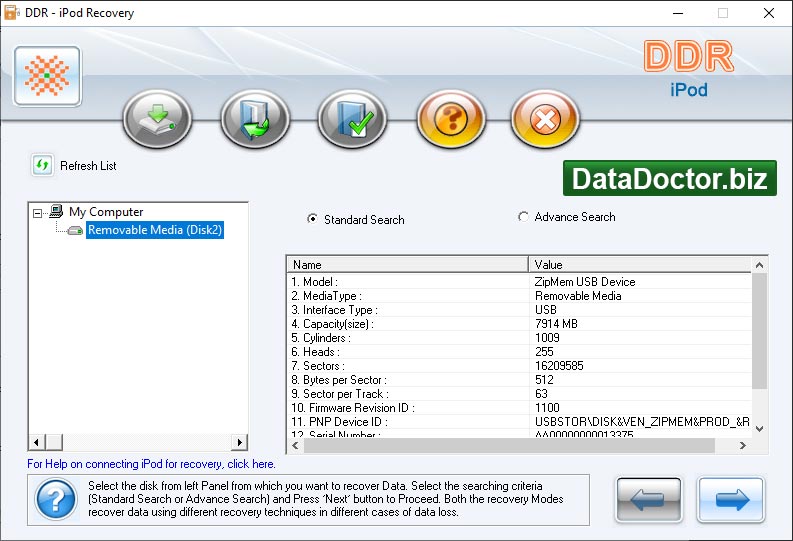
Task: Click the green Refresh List icon
Action: [42, 165]
